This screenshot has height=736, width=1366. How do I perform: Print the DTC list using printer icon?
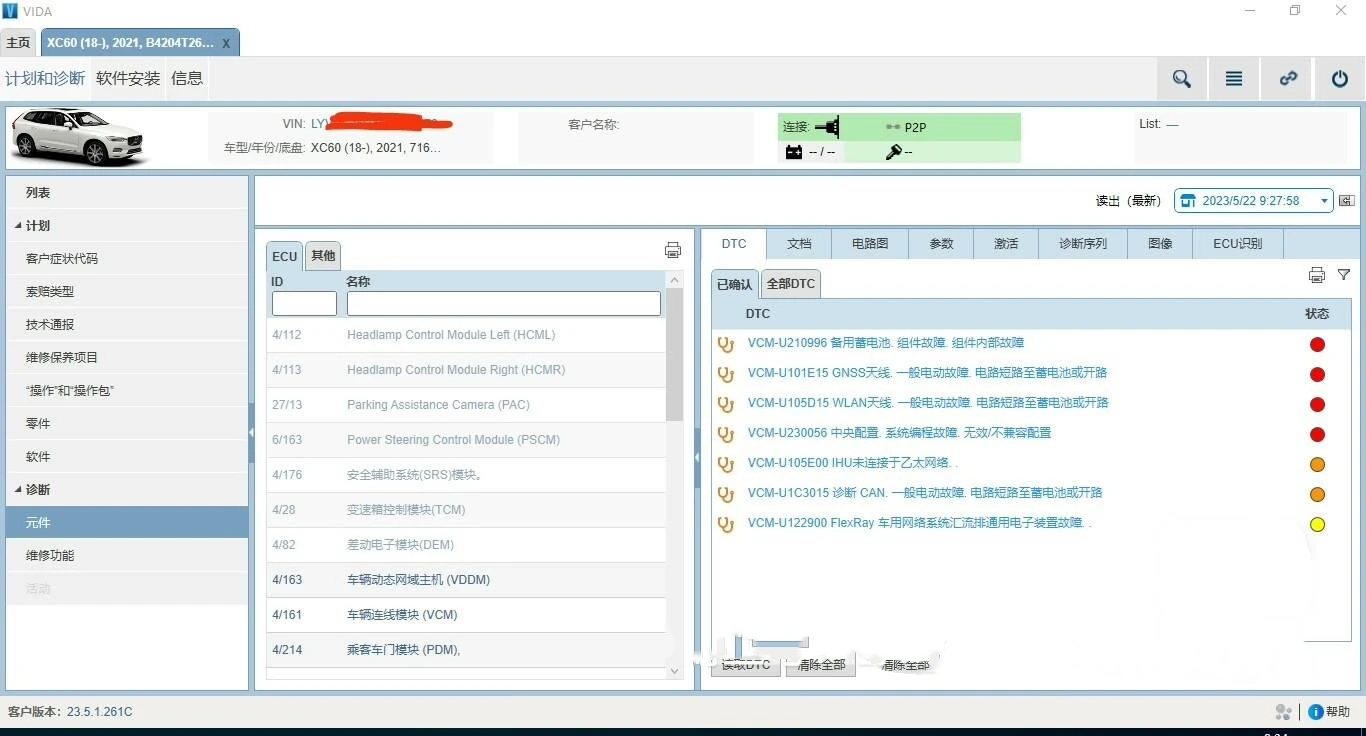point(1317,275)
